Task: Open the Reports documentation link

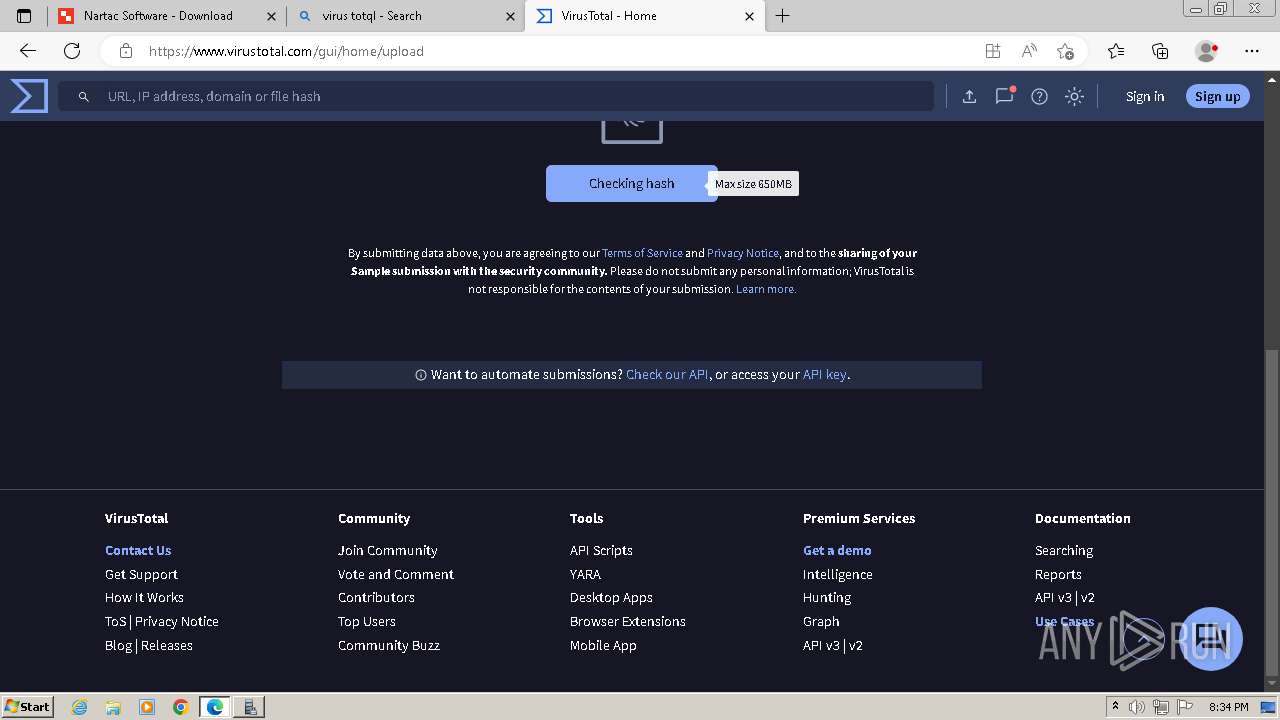Action: 1058,575
